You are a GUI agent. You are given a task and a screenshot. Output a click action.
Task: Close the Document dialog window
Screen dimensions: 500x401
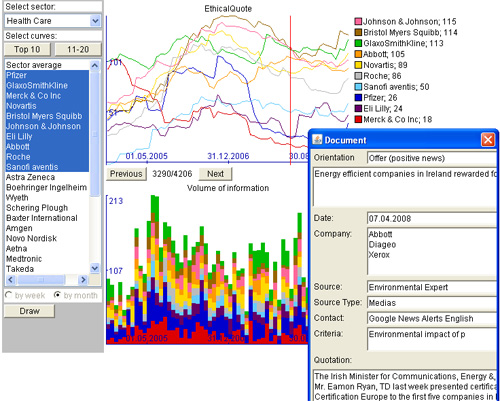(488, 140)
